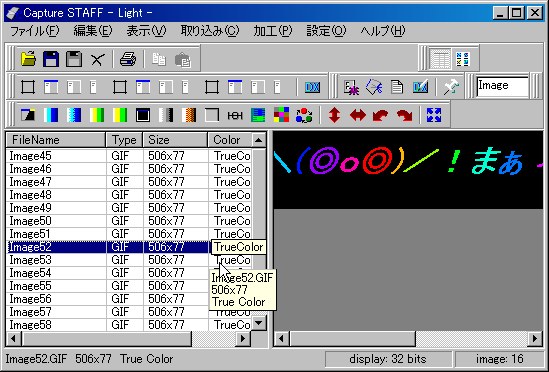Switch to detail list view mode
Image resolution: width=549 pixels, height=372 pixels.
pos(440,59)
